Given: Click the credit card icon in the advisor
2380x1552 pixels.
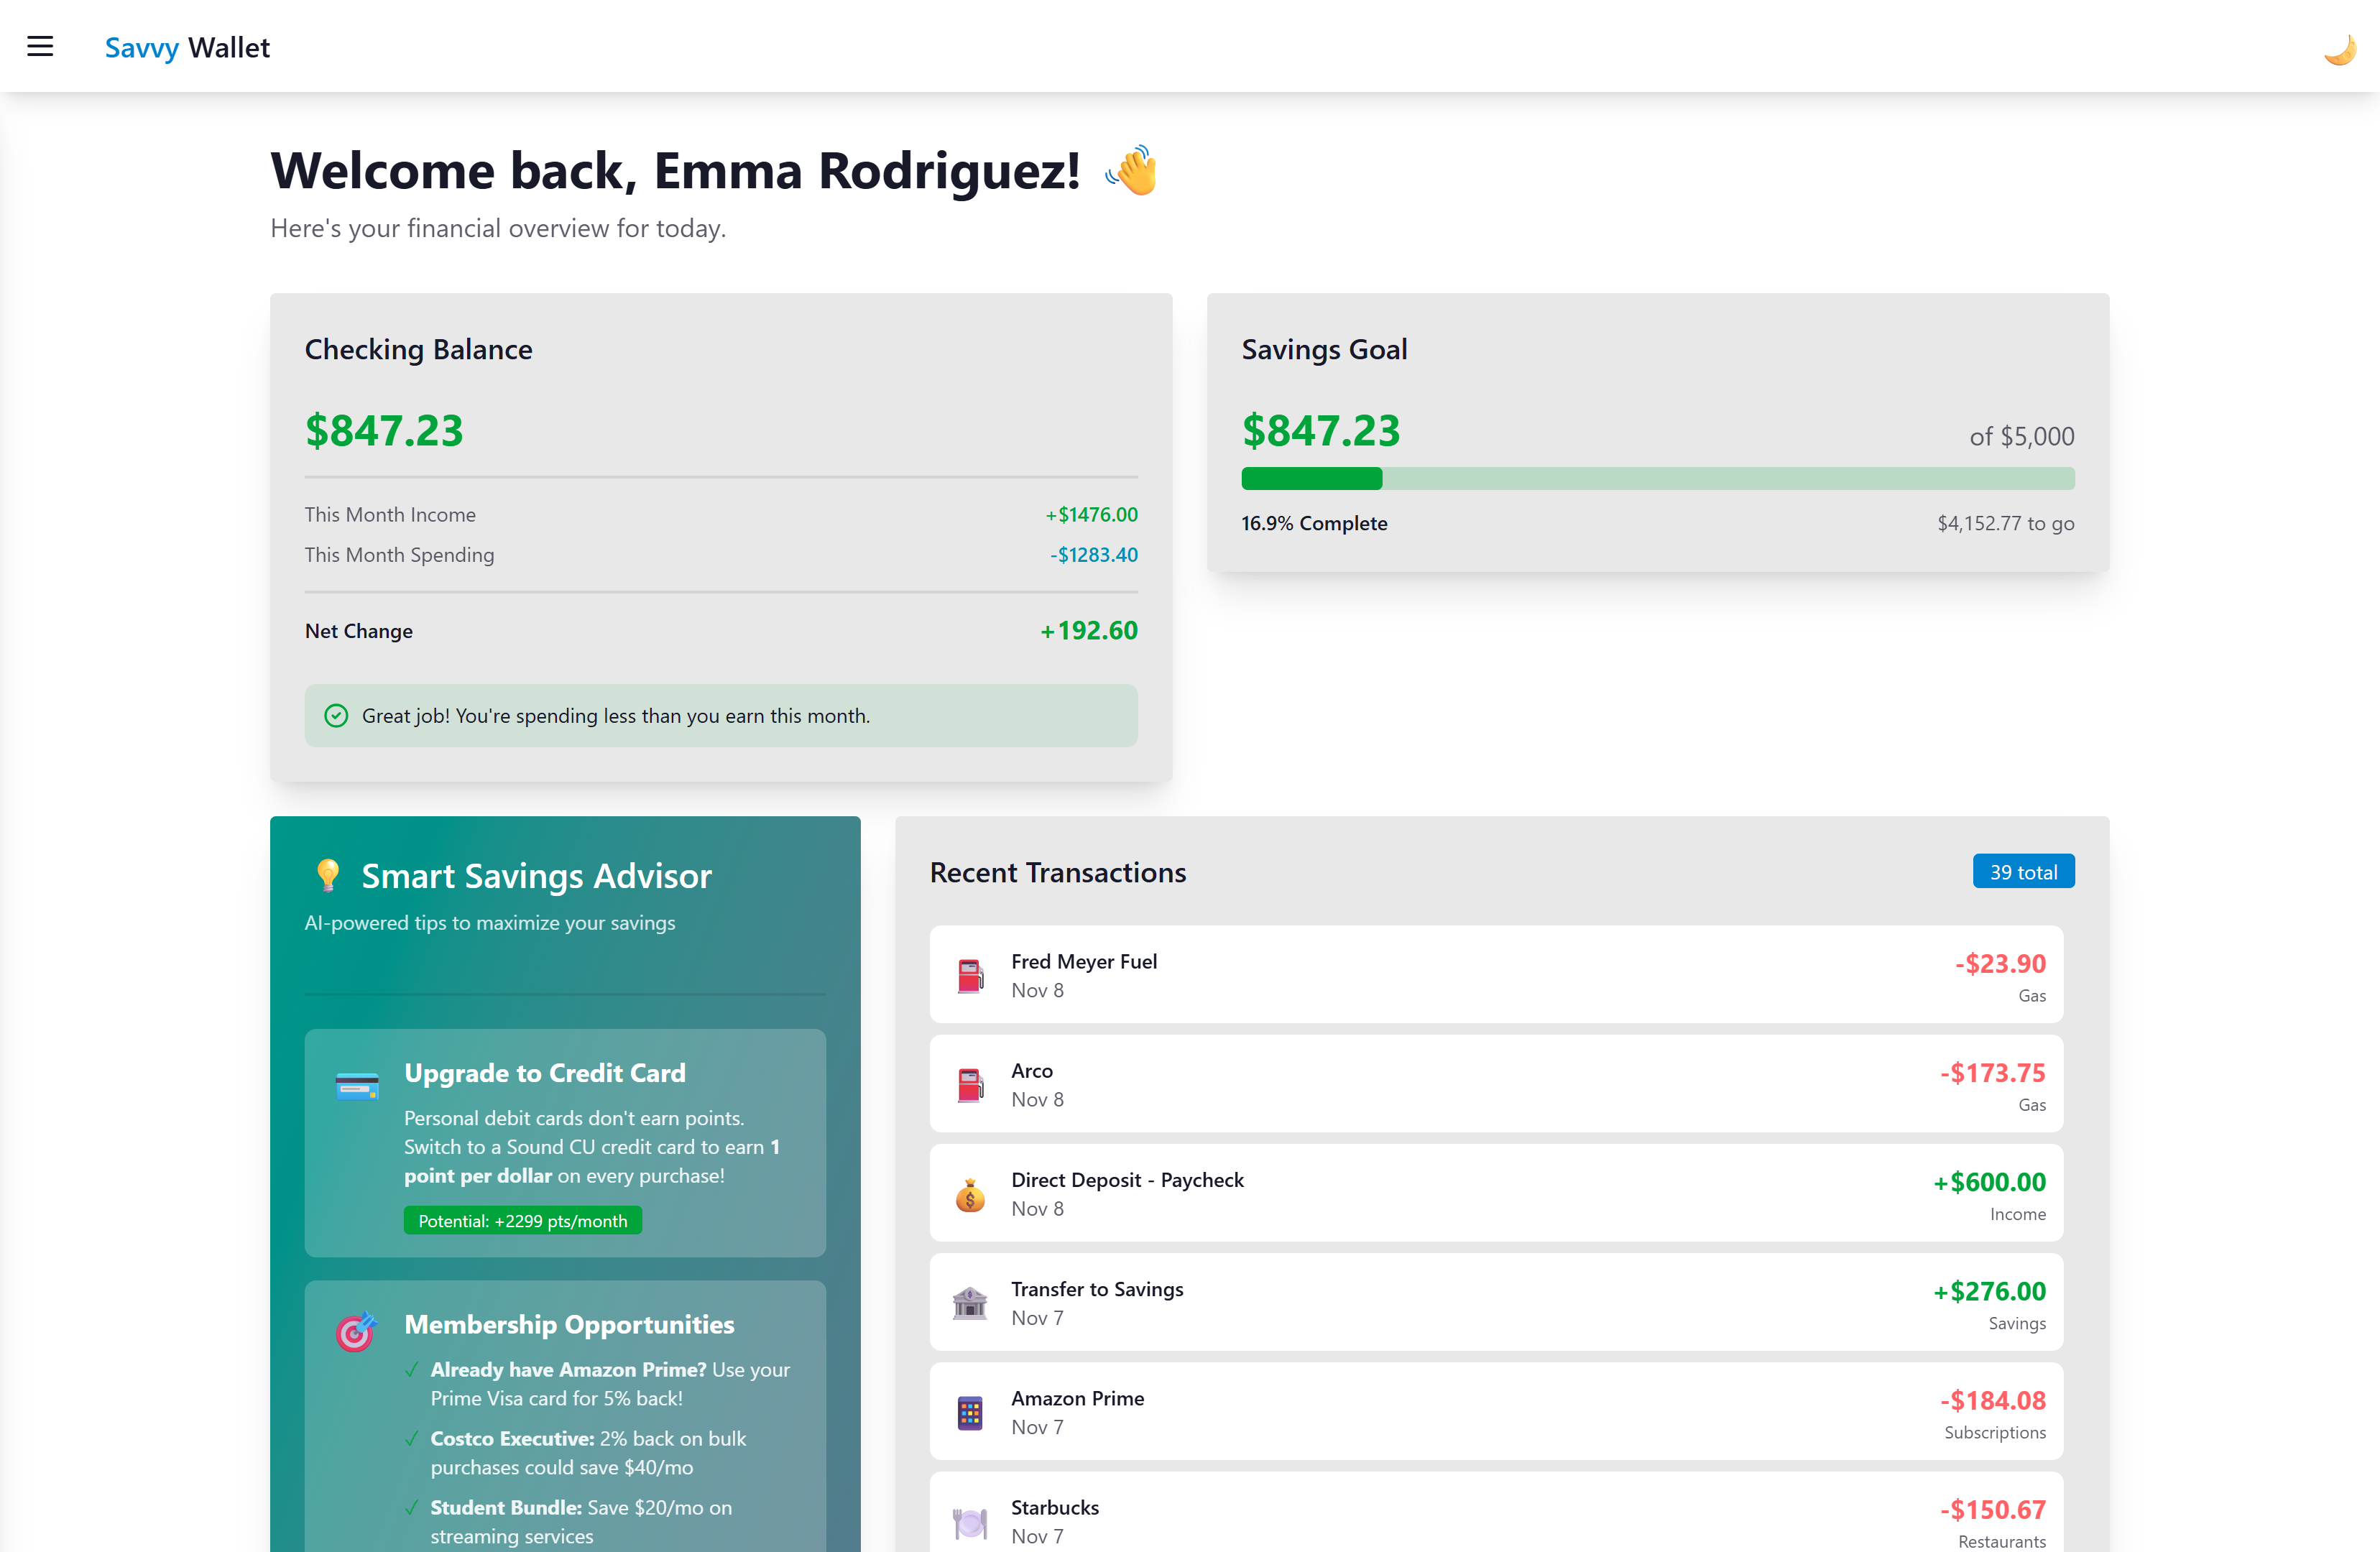Looking at the screenshot, I should 357,1086.
